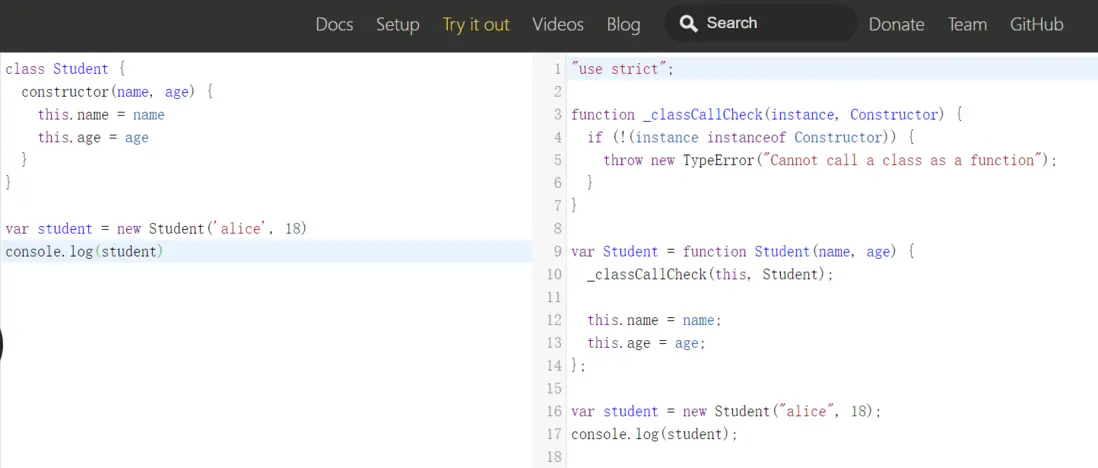Click the highlighted console.log(student) input line
1098x468 pixels.
(84, 252)
